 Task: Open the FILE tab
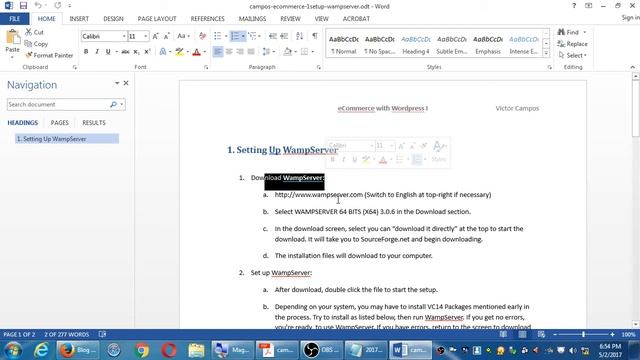click(x=15, y=19)
